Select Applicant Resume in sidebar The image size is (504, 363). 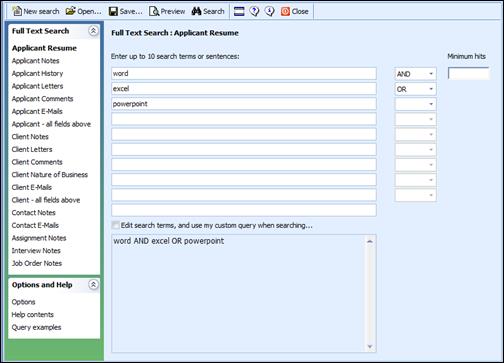coord(44,48)
